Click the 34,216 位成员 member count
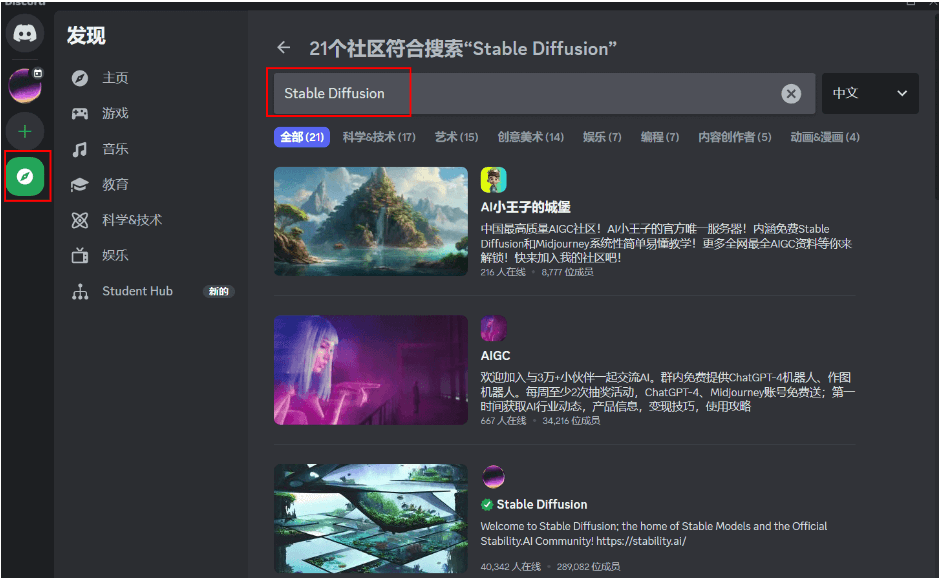 coord(571,420)
